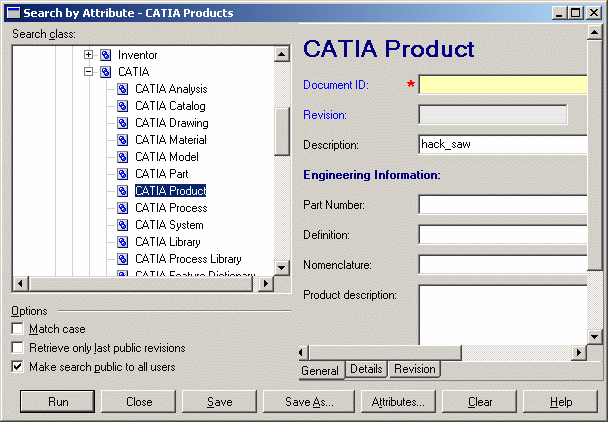608x422 pixels.
Task: Click the CATIA Part icon
Action: [123, 174]
